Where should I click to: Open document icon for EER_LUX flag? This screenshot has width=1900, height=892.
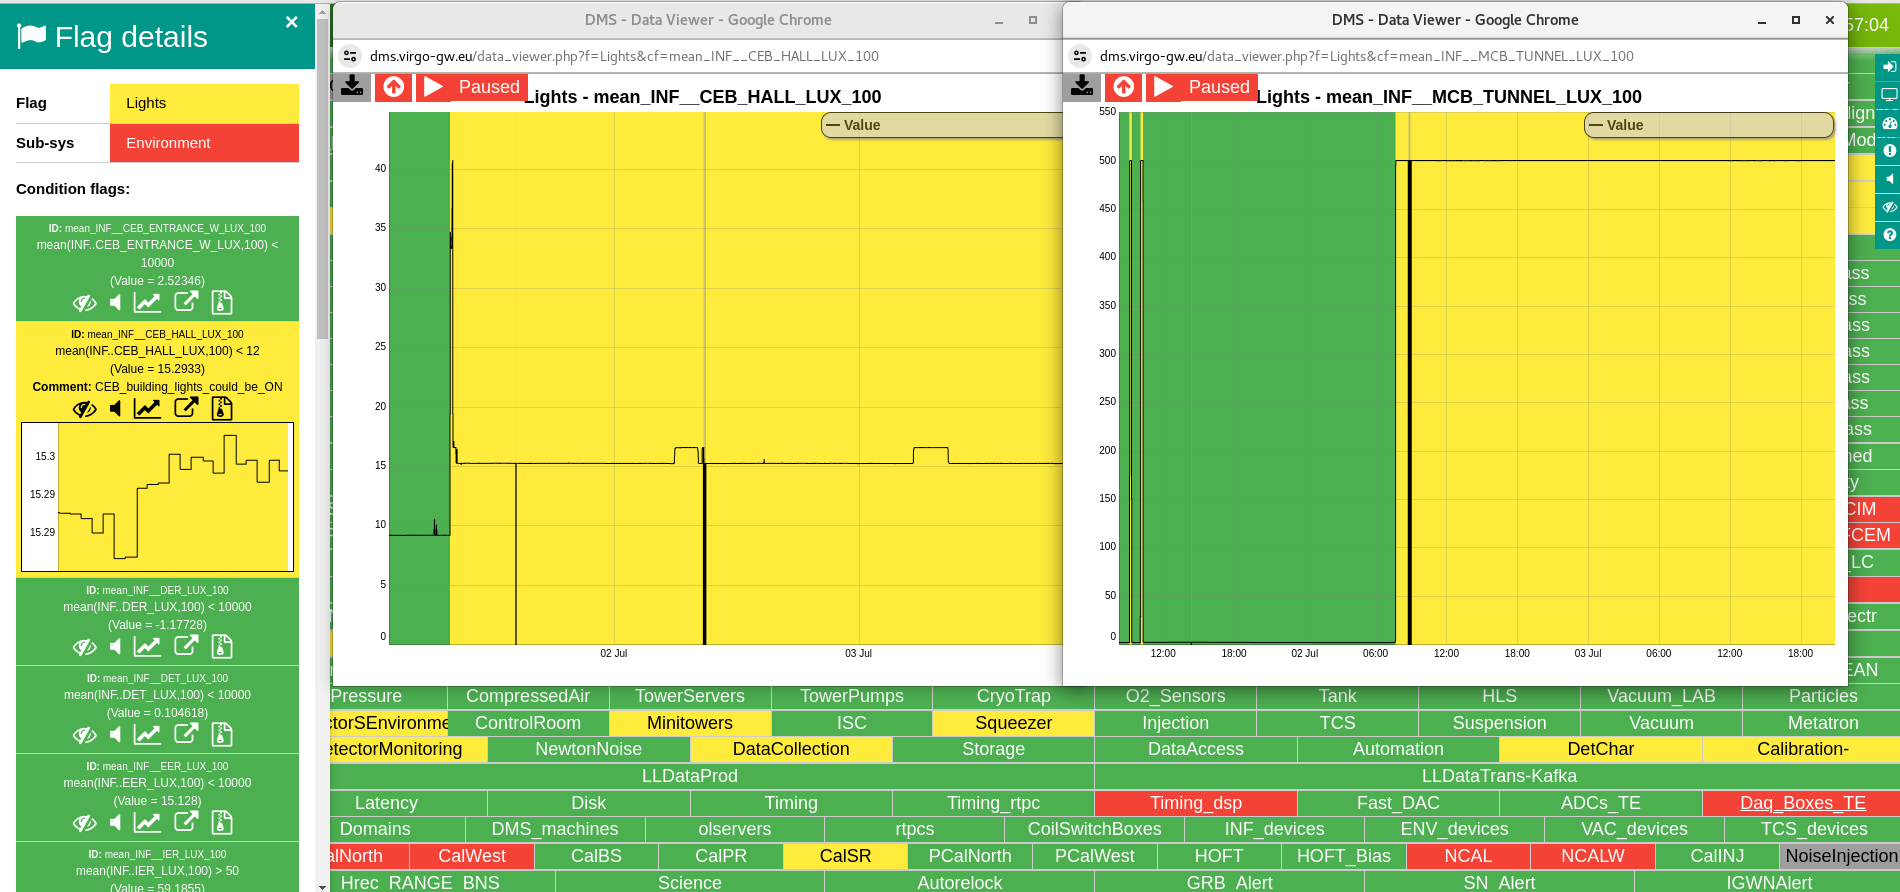coord(222,822)
